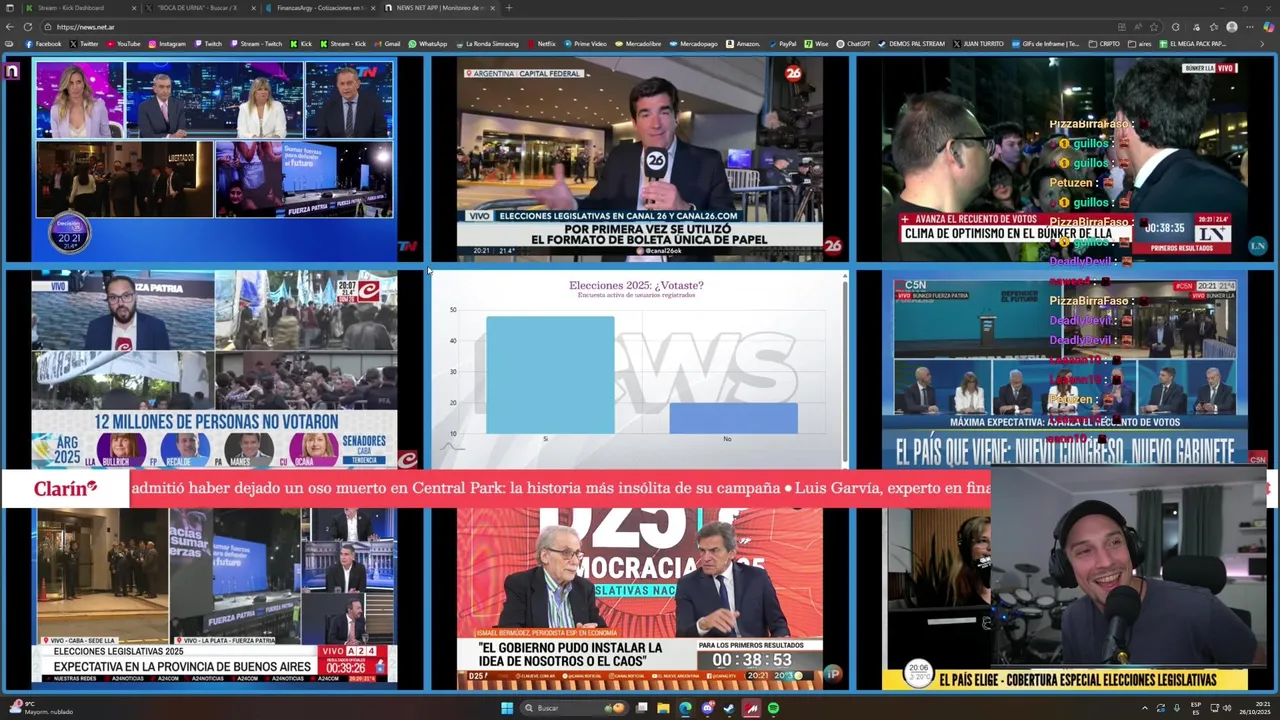Open the Windows Start menu

[507, 708]
